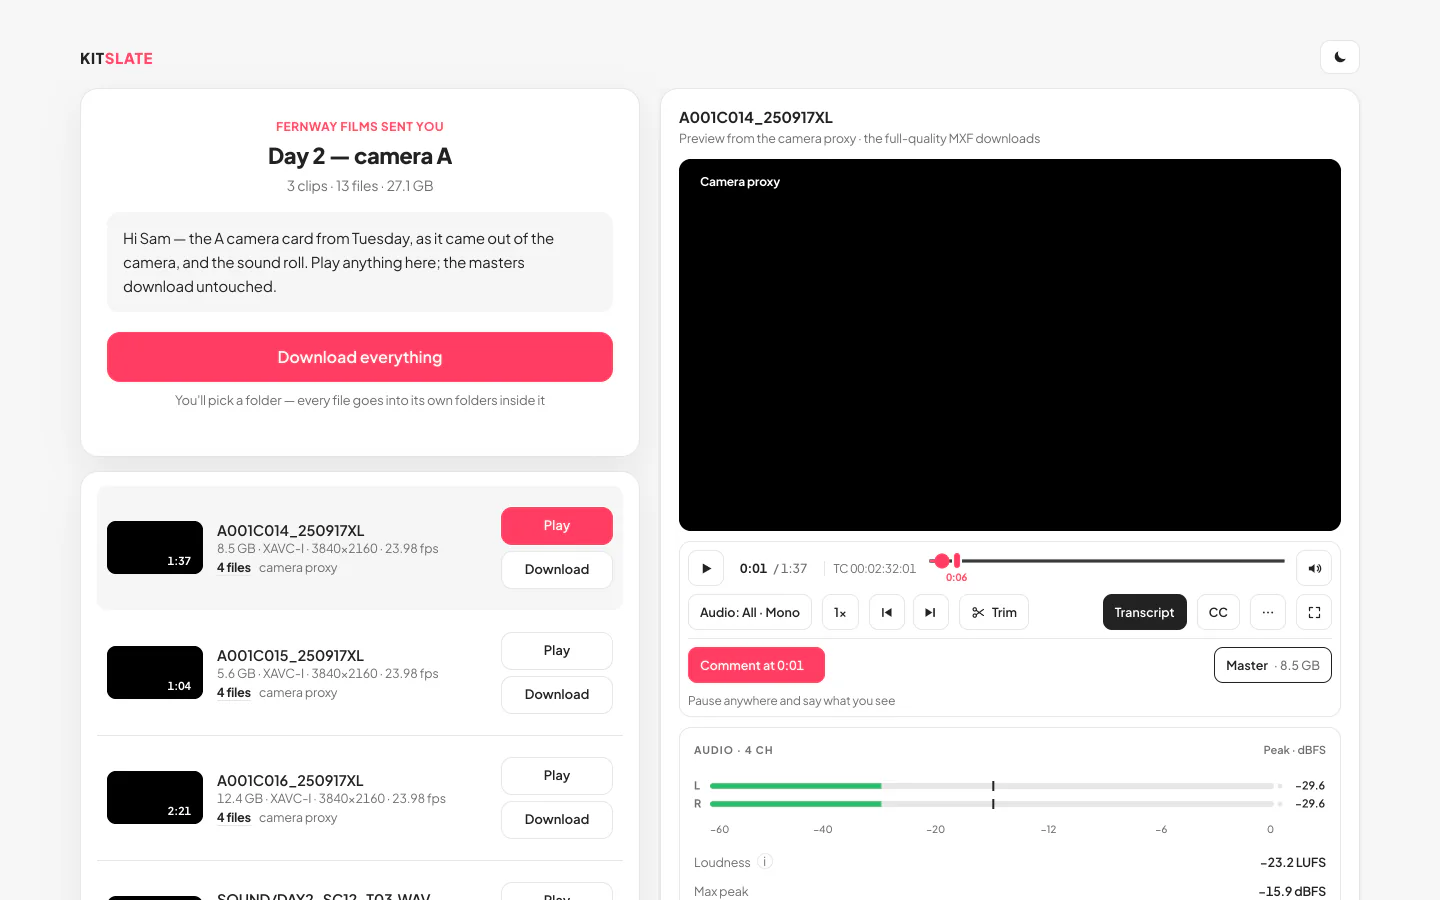Click the Day 2 — camera A heading
Viewport: 1440px width, 900px height.
pos(360,156)
